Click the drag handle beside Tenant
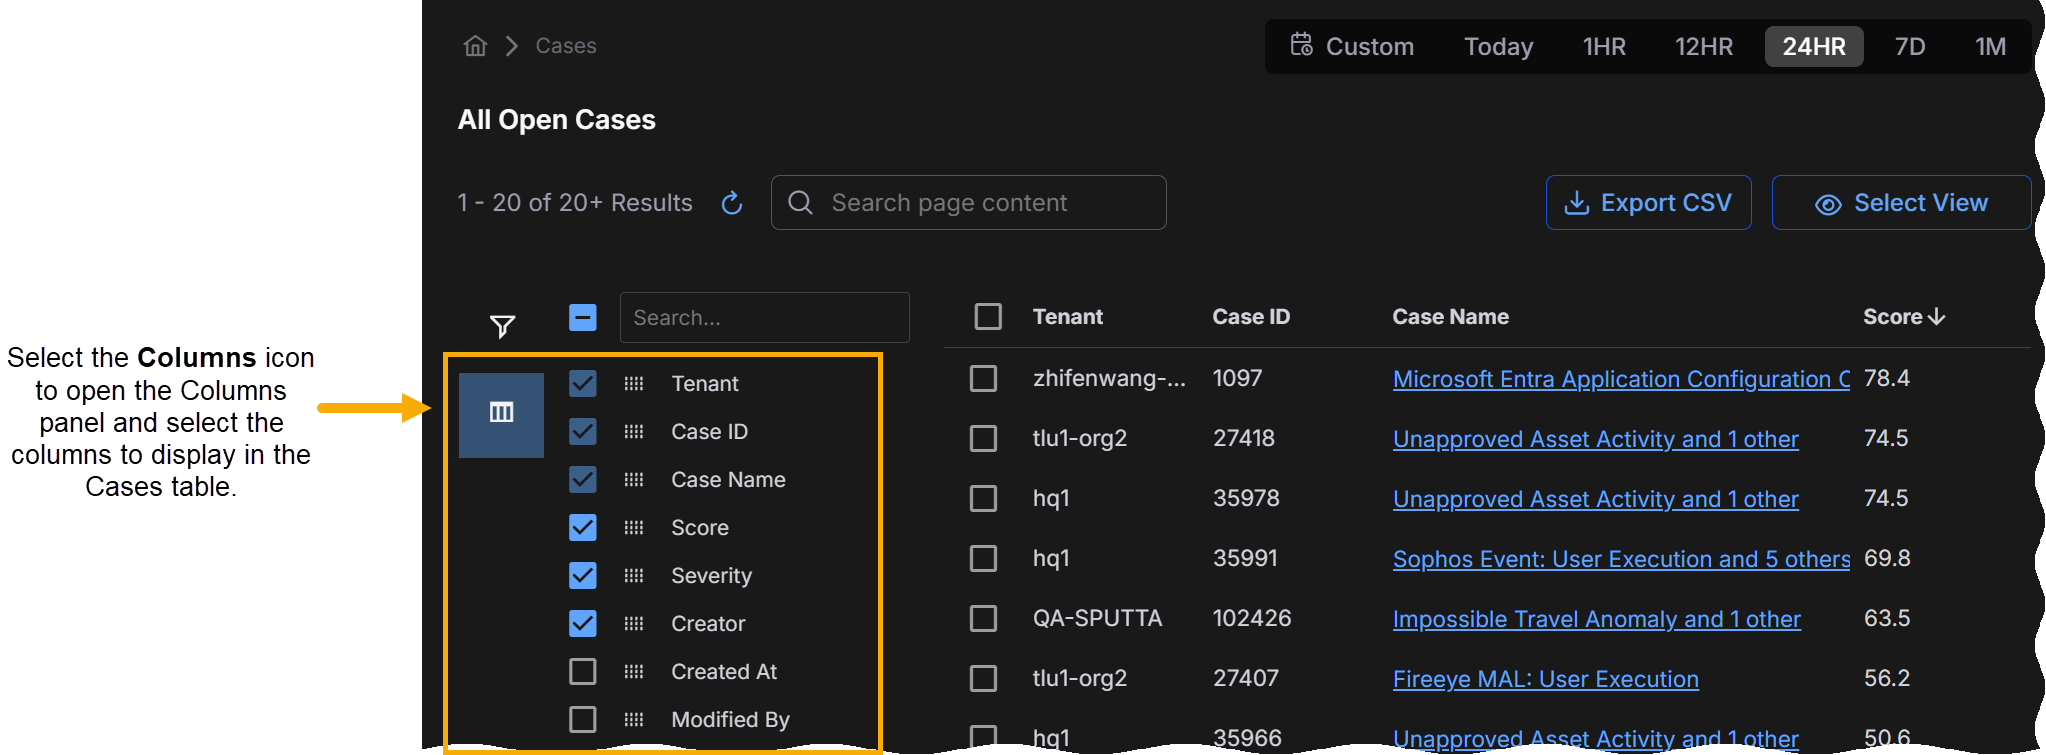The image size is (2046, 755). [633, 384]
